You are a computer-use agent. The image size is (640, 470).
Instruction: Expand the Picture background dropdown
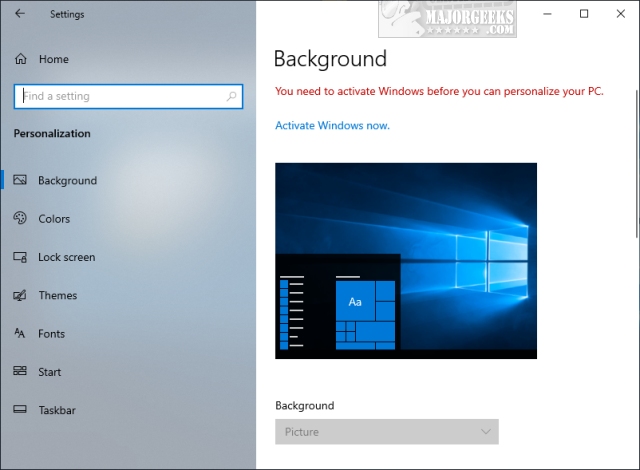(387, 432)
